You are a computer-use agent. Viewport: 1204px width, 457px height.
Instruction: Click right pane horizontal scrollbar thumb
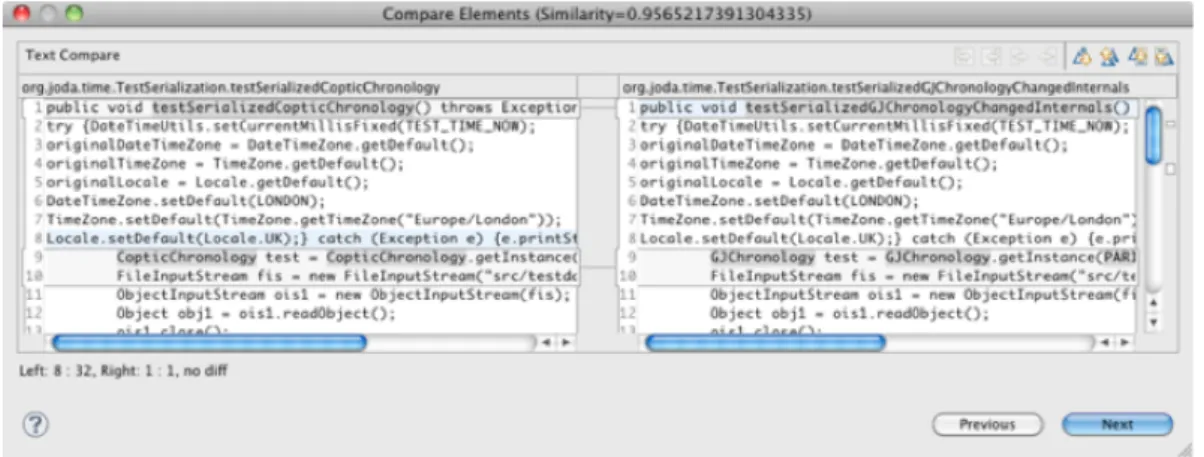coord(766,342)
